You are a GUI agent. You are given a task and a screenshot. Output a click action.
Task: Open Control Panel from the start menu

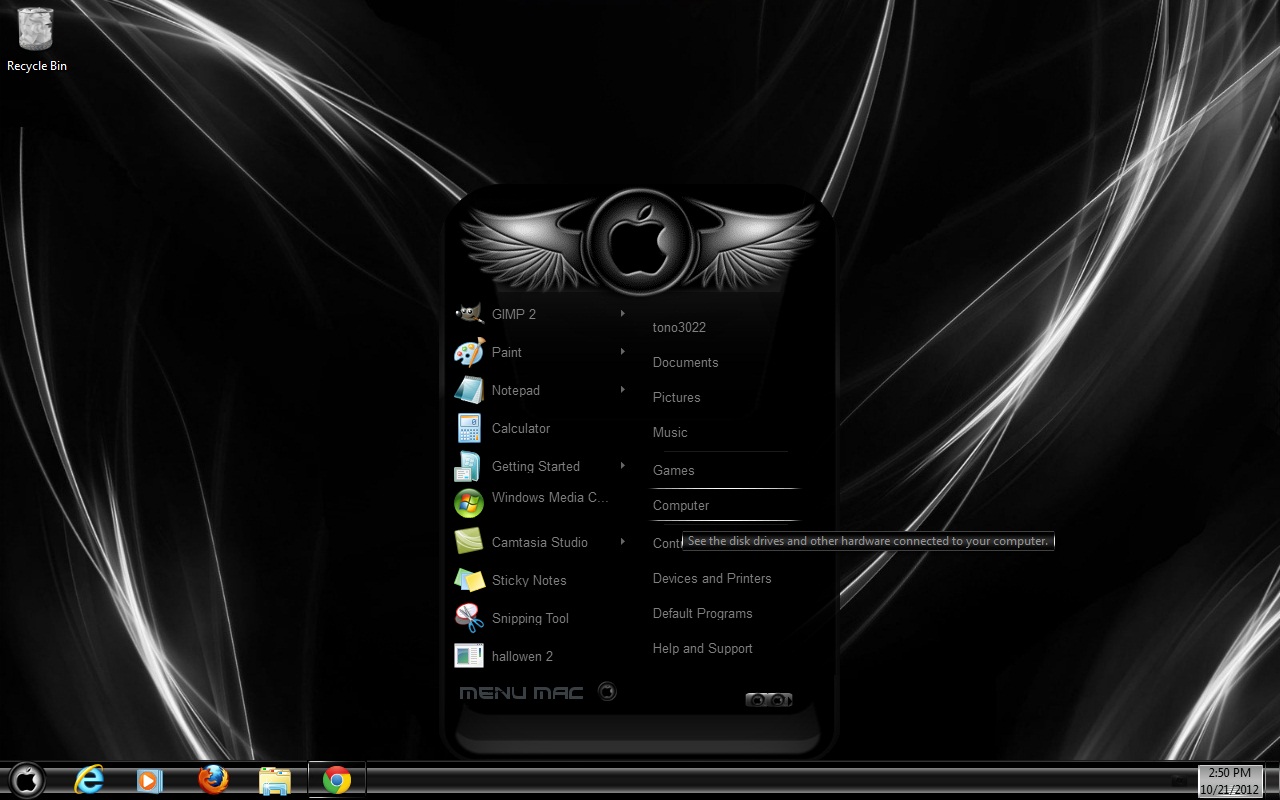(662, 543)
